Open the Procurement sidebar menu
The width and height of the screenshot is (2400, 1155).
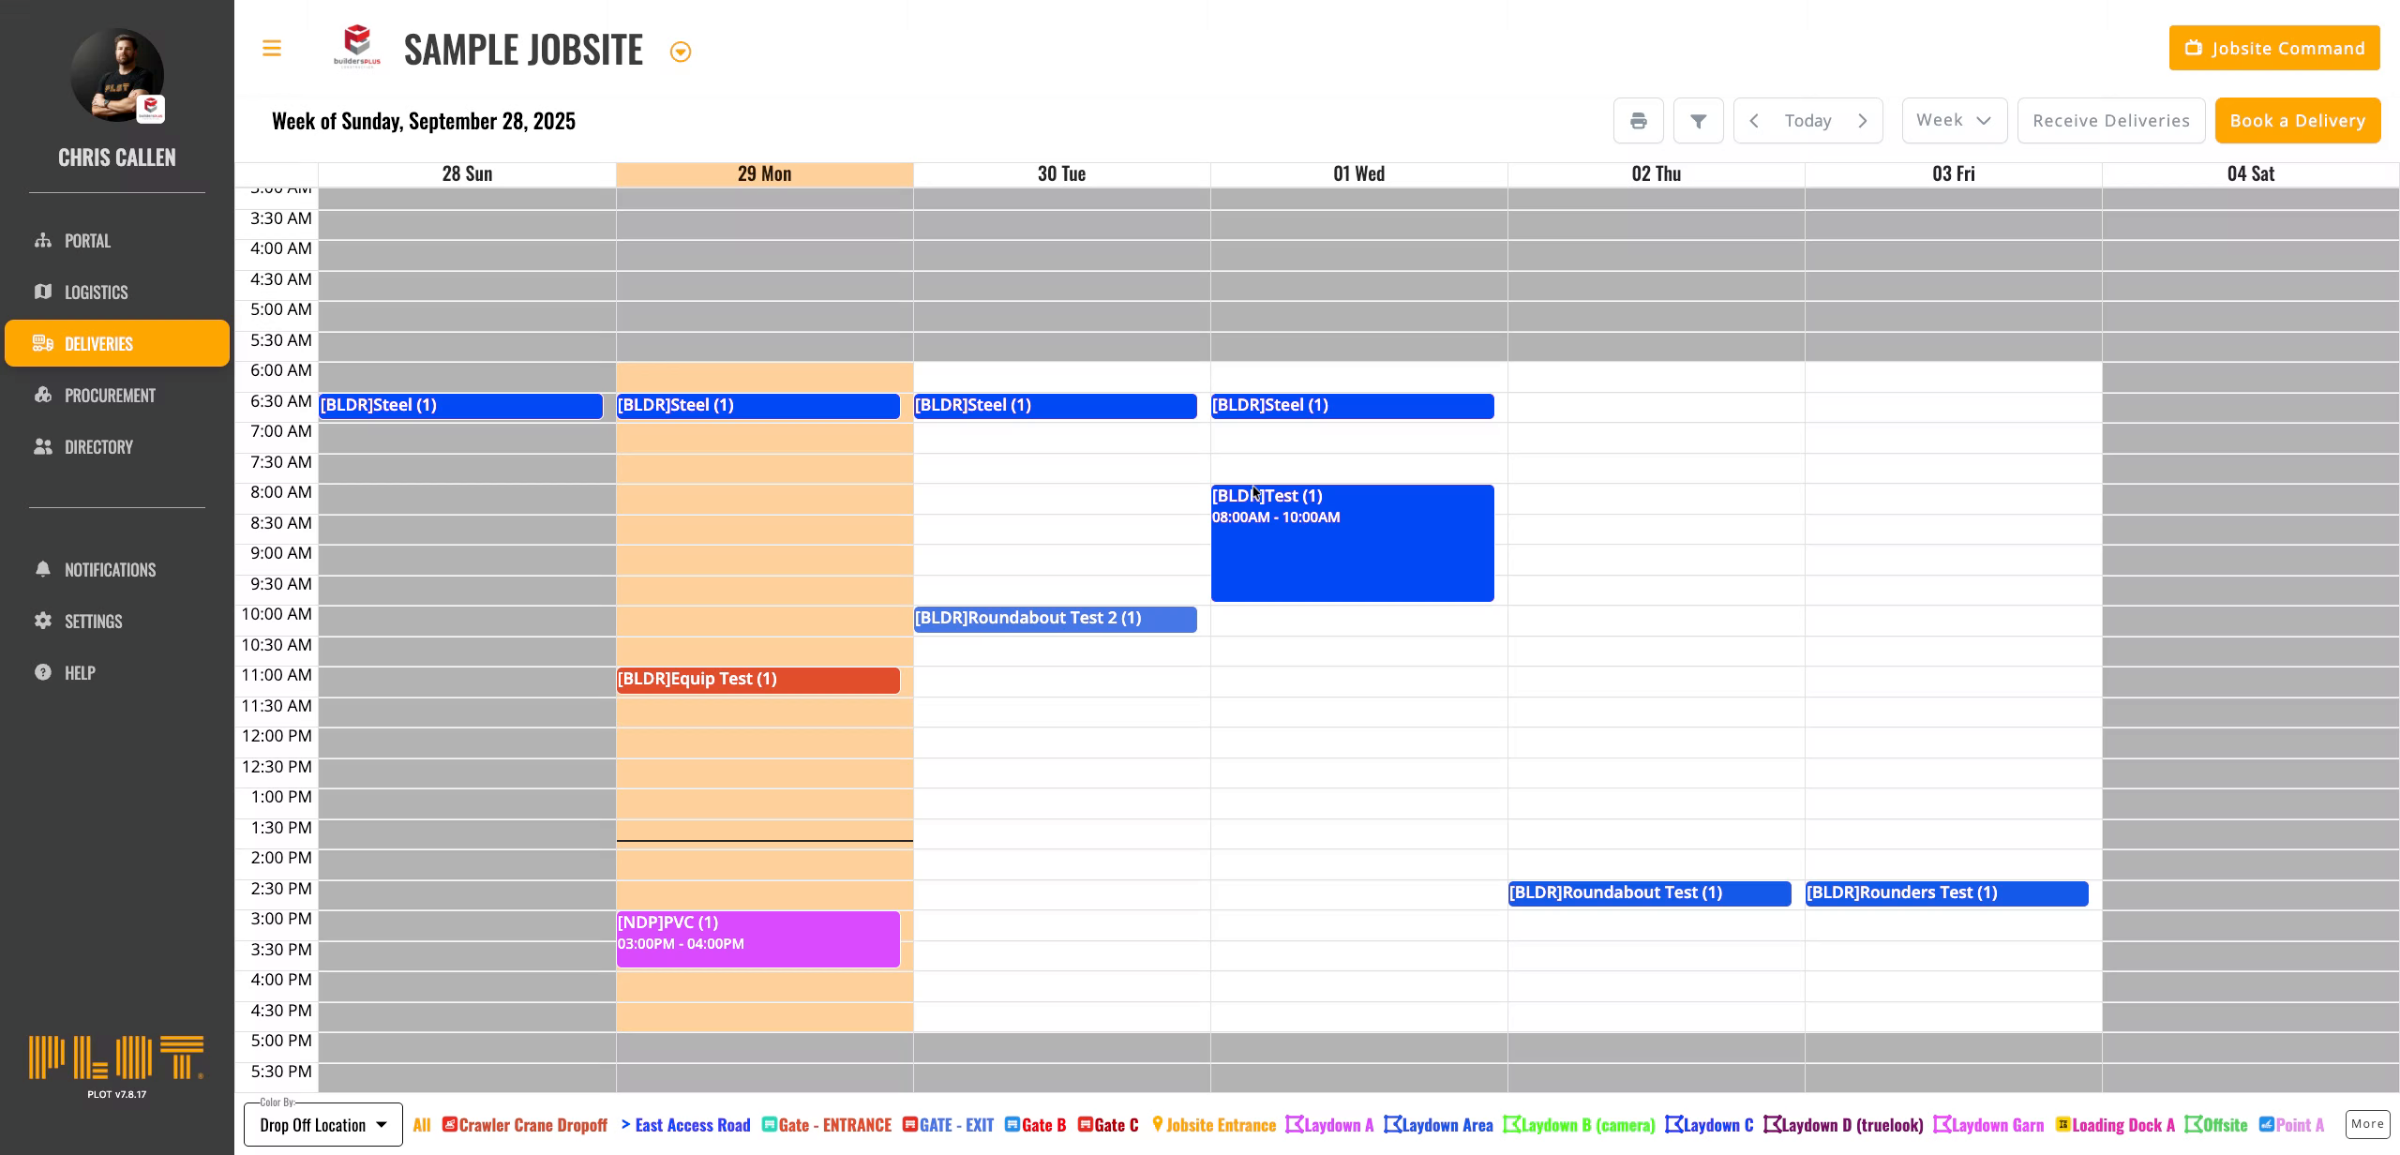[x=110, y=395]
